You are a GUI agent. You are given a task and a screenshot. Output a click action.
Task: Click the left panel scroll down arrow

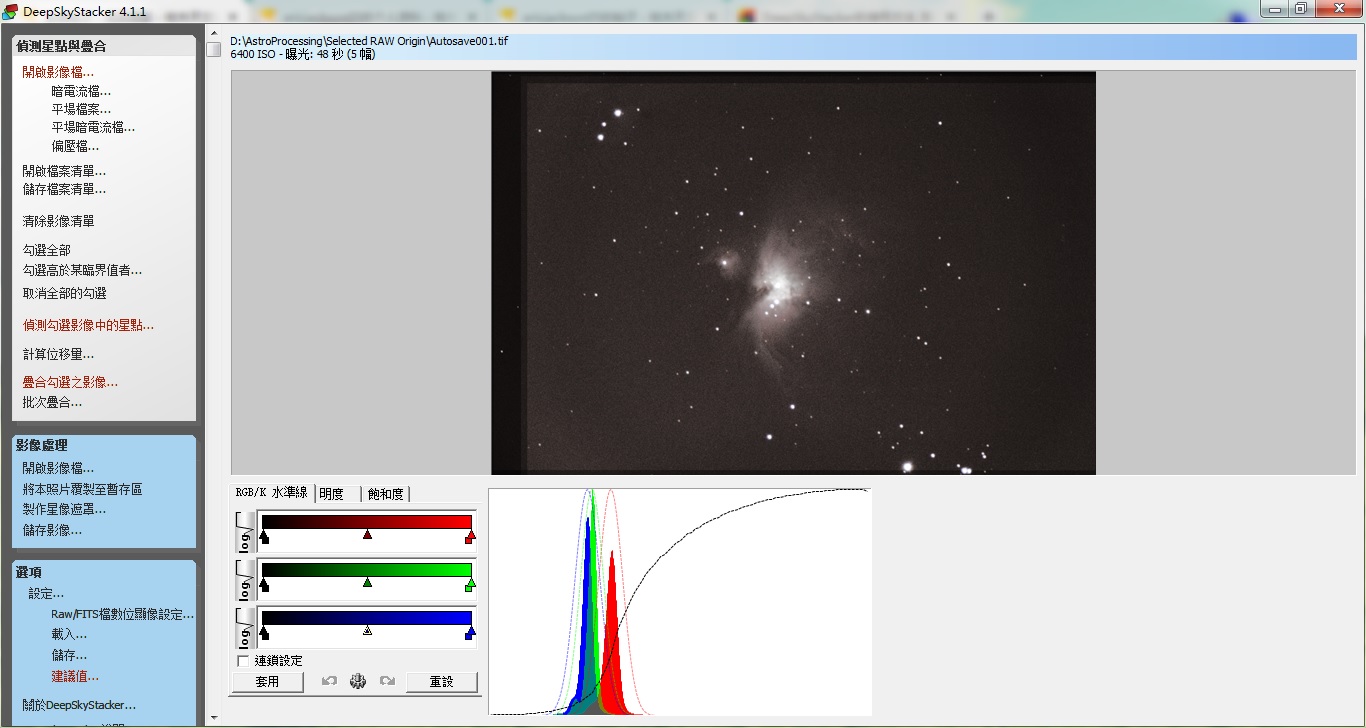pos(214,717)
